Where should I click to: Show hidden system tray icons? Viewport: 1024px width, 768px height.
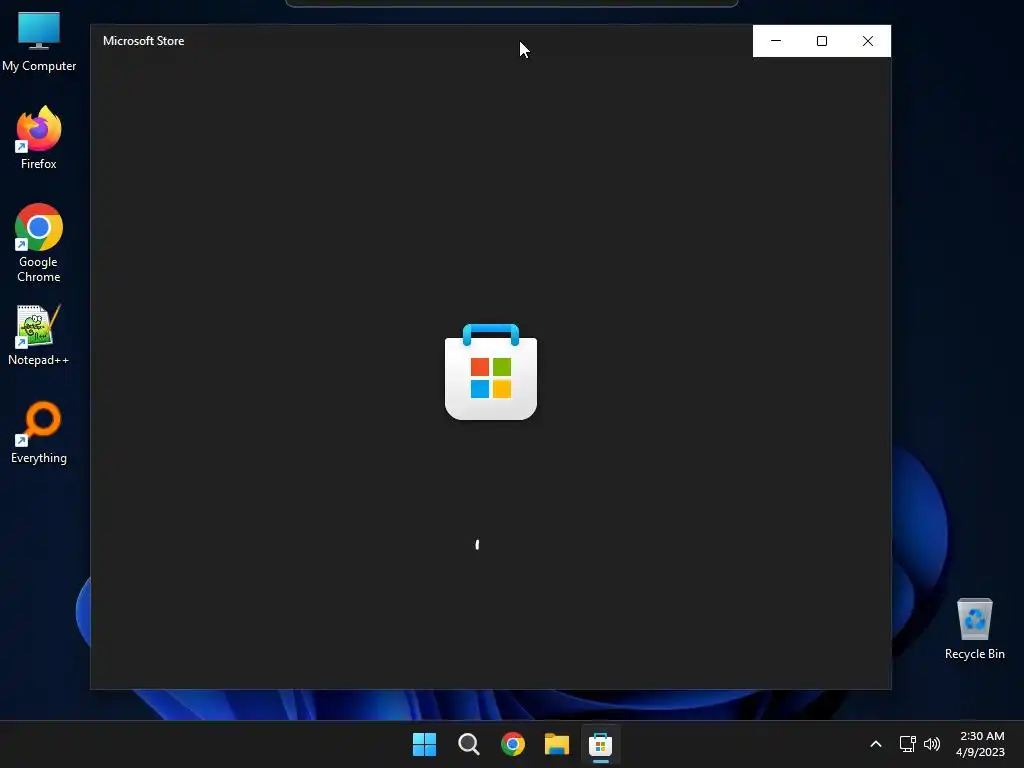click(x=876, y=744)
